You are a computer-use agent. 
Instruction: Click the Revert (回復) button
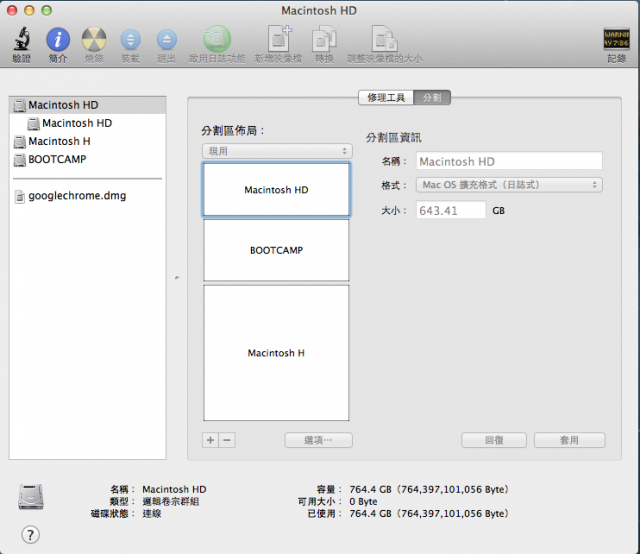(x=494, y=440)
